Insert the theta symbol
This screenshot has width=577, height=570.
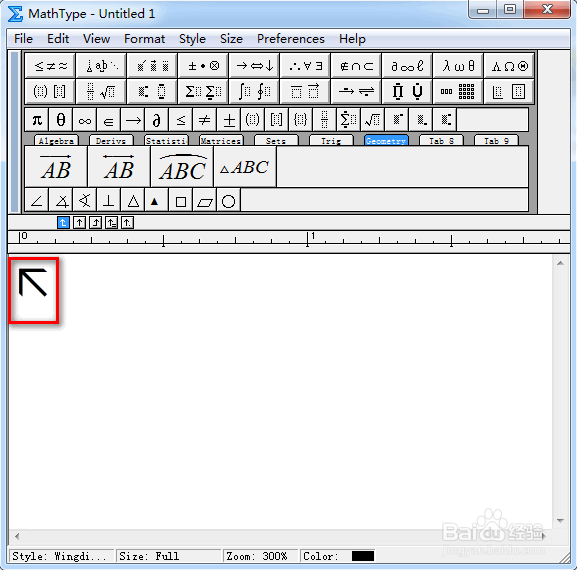coord(61,120)
